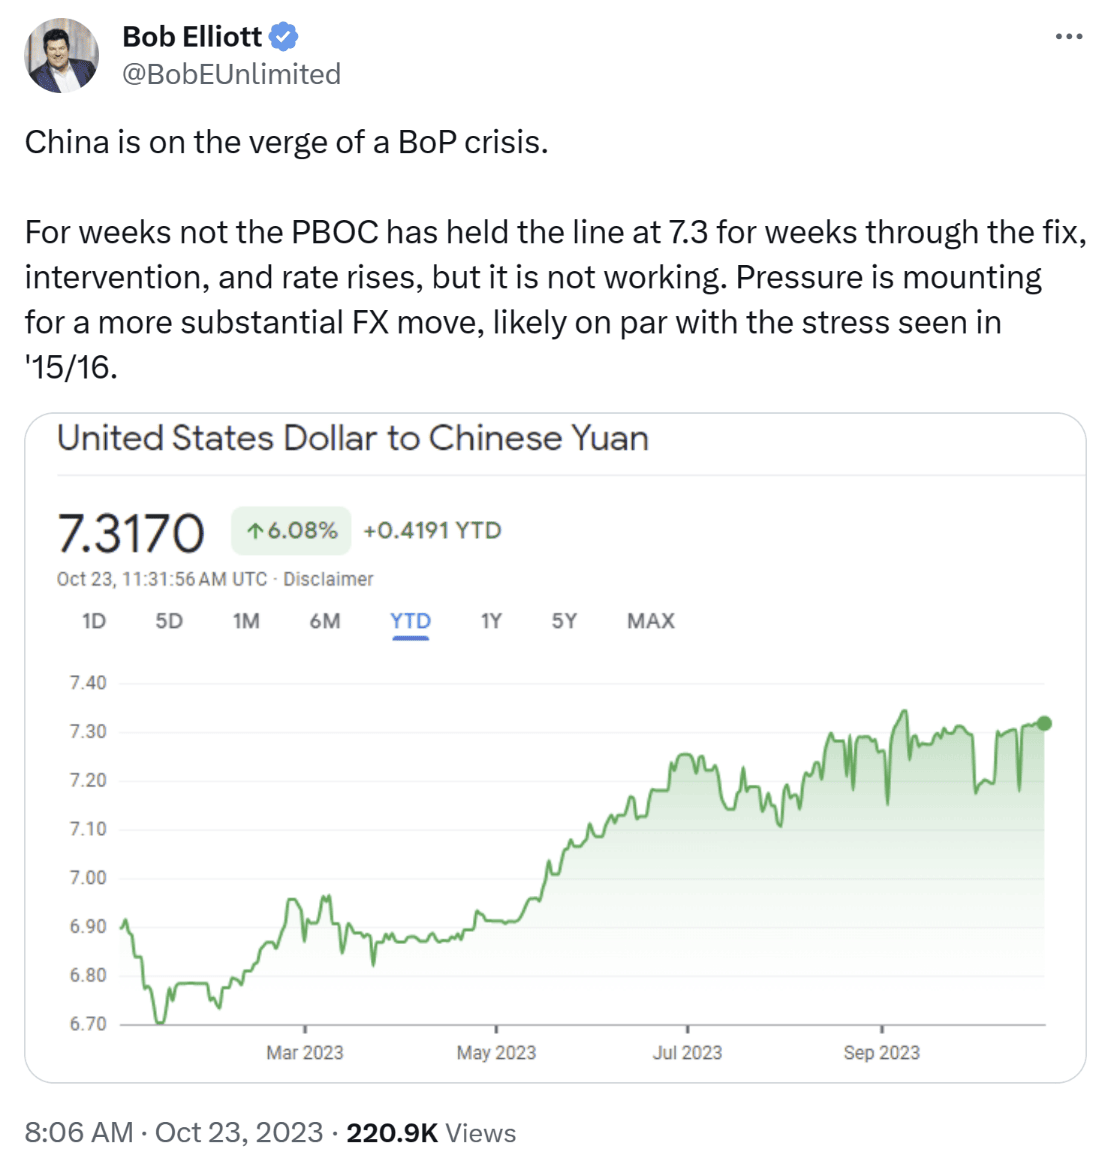Switch chart to 1M range
This screenshot has width=1102, height=1158.
246,621
